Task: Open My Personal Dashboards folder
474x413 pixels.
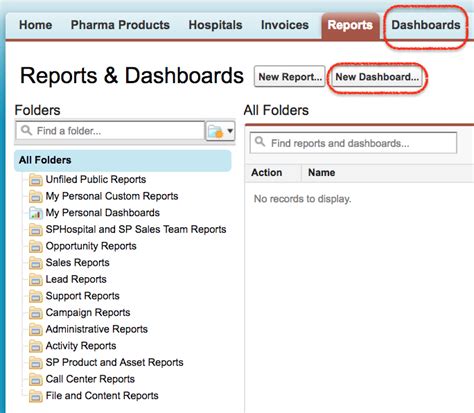Action: coord(102,213)
